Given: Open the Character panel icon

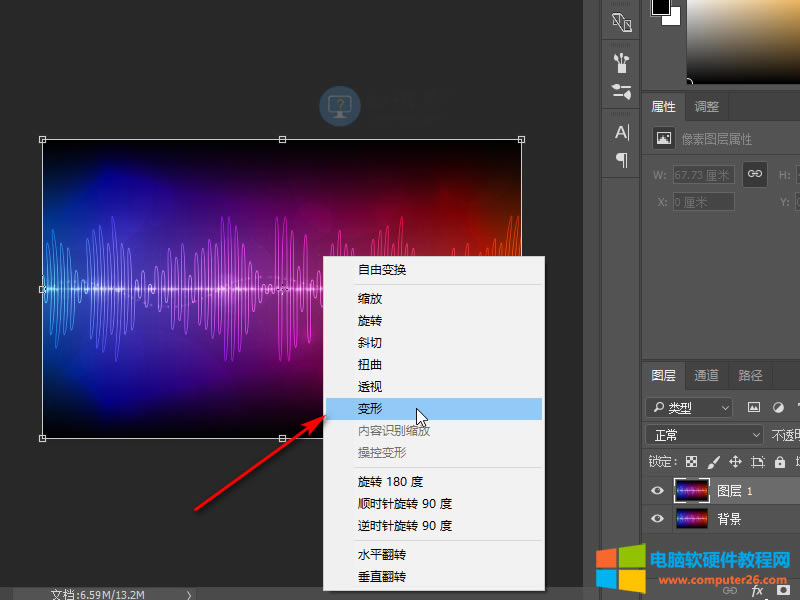Looking at the screenshot, I should pos(621,133).
